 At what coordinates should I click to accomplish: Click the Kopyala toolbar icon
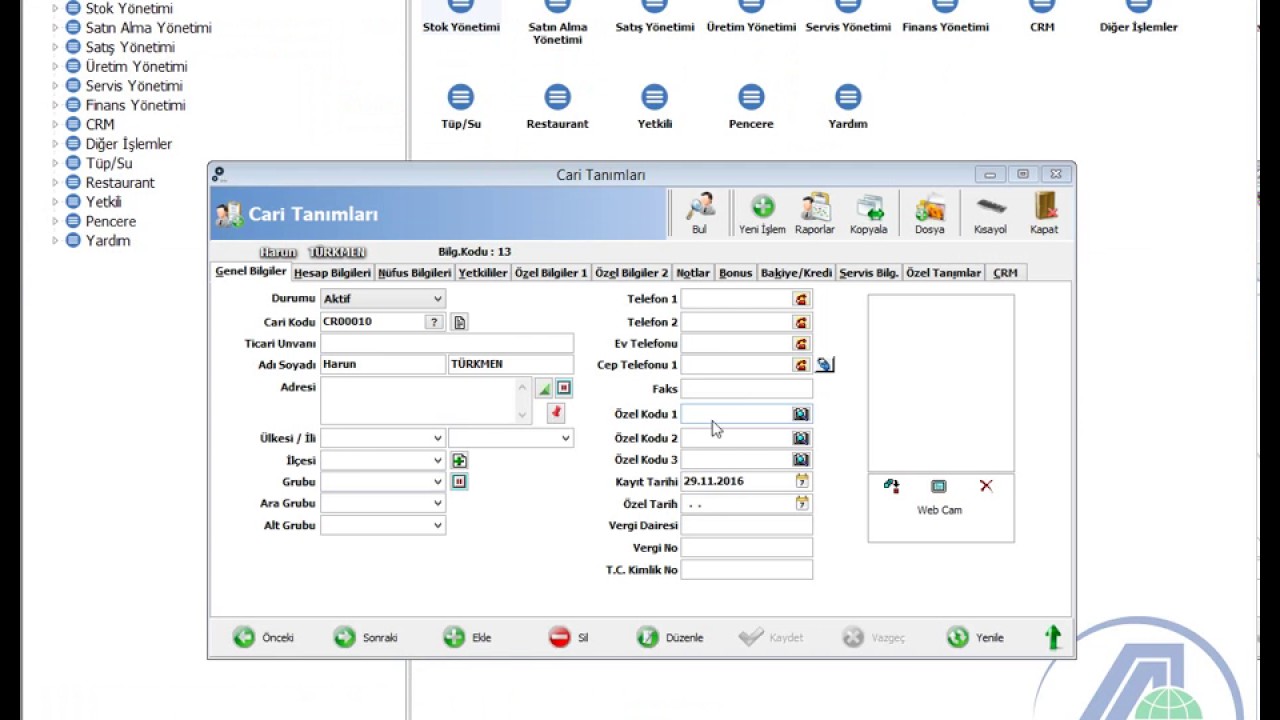868,208
